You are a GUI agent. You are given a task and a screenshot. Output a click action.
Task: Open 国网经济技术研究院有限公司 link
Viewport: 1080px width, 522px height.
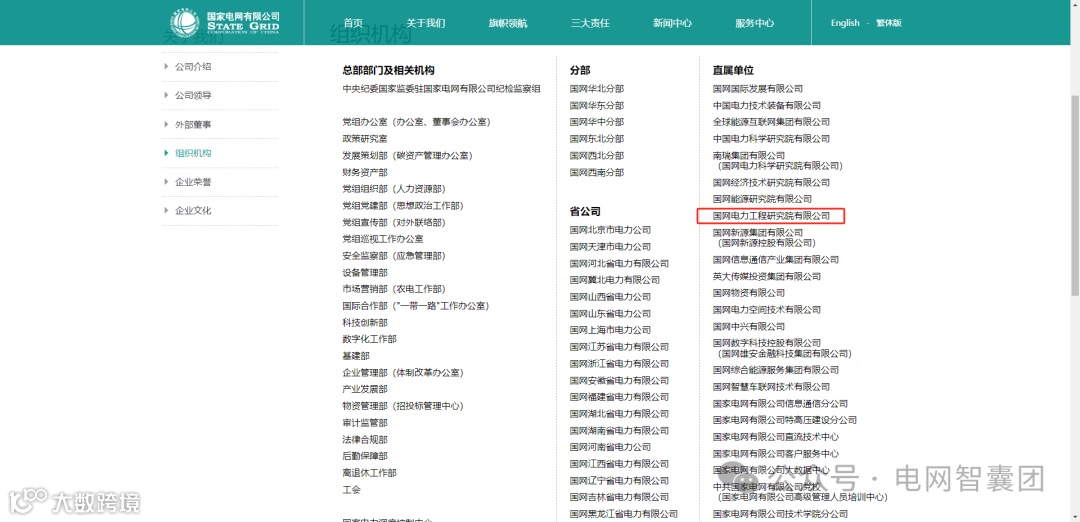click(x=771, y=182)
